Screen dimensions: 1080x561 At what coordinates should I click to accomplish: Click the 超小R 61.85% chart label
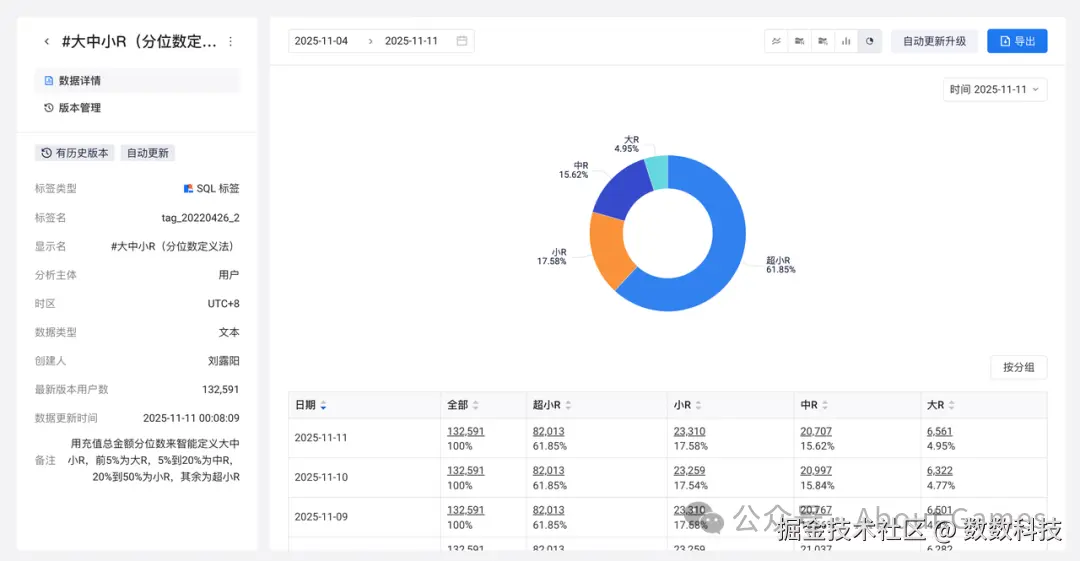coord(780,265)
